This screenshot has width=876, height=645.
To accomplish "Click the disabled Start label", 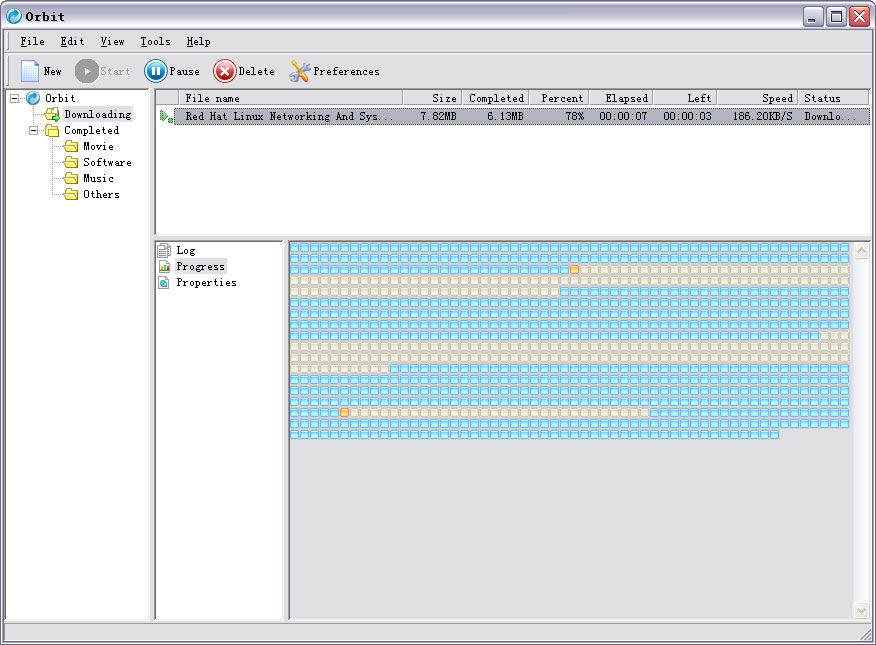I will (x=115, y=71).
